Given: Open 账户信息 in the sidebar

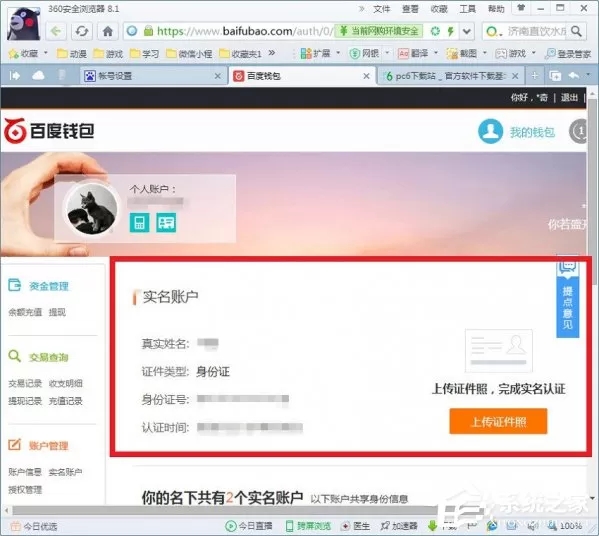Looking at the screenshot, I should point(25,472).
